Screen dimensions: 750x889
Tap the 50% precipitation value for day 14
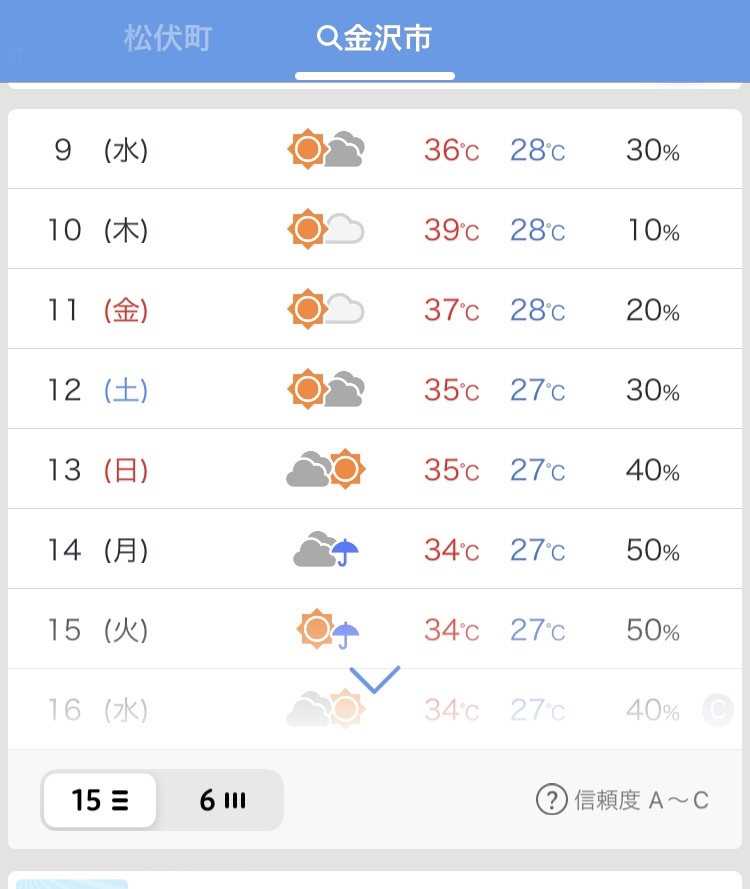(652, 550)
